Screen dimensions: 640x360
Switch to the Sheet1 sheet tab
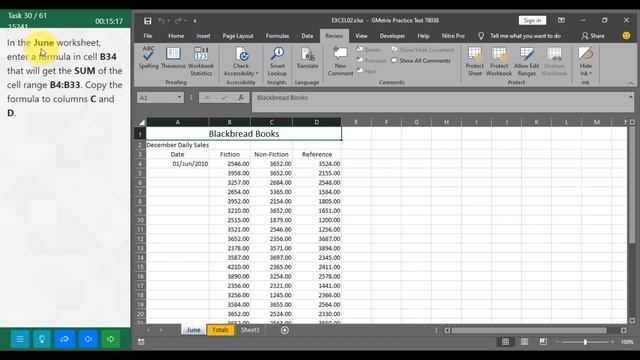250,330
